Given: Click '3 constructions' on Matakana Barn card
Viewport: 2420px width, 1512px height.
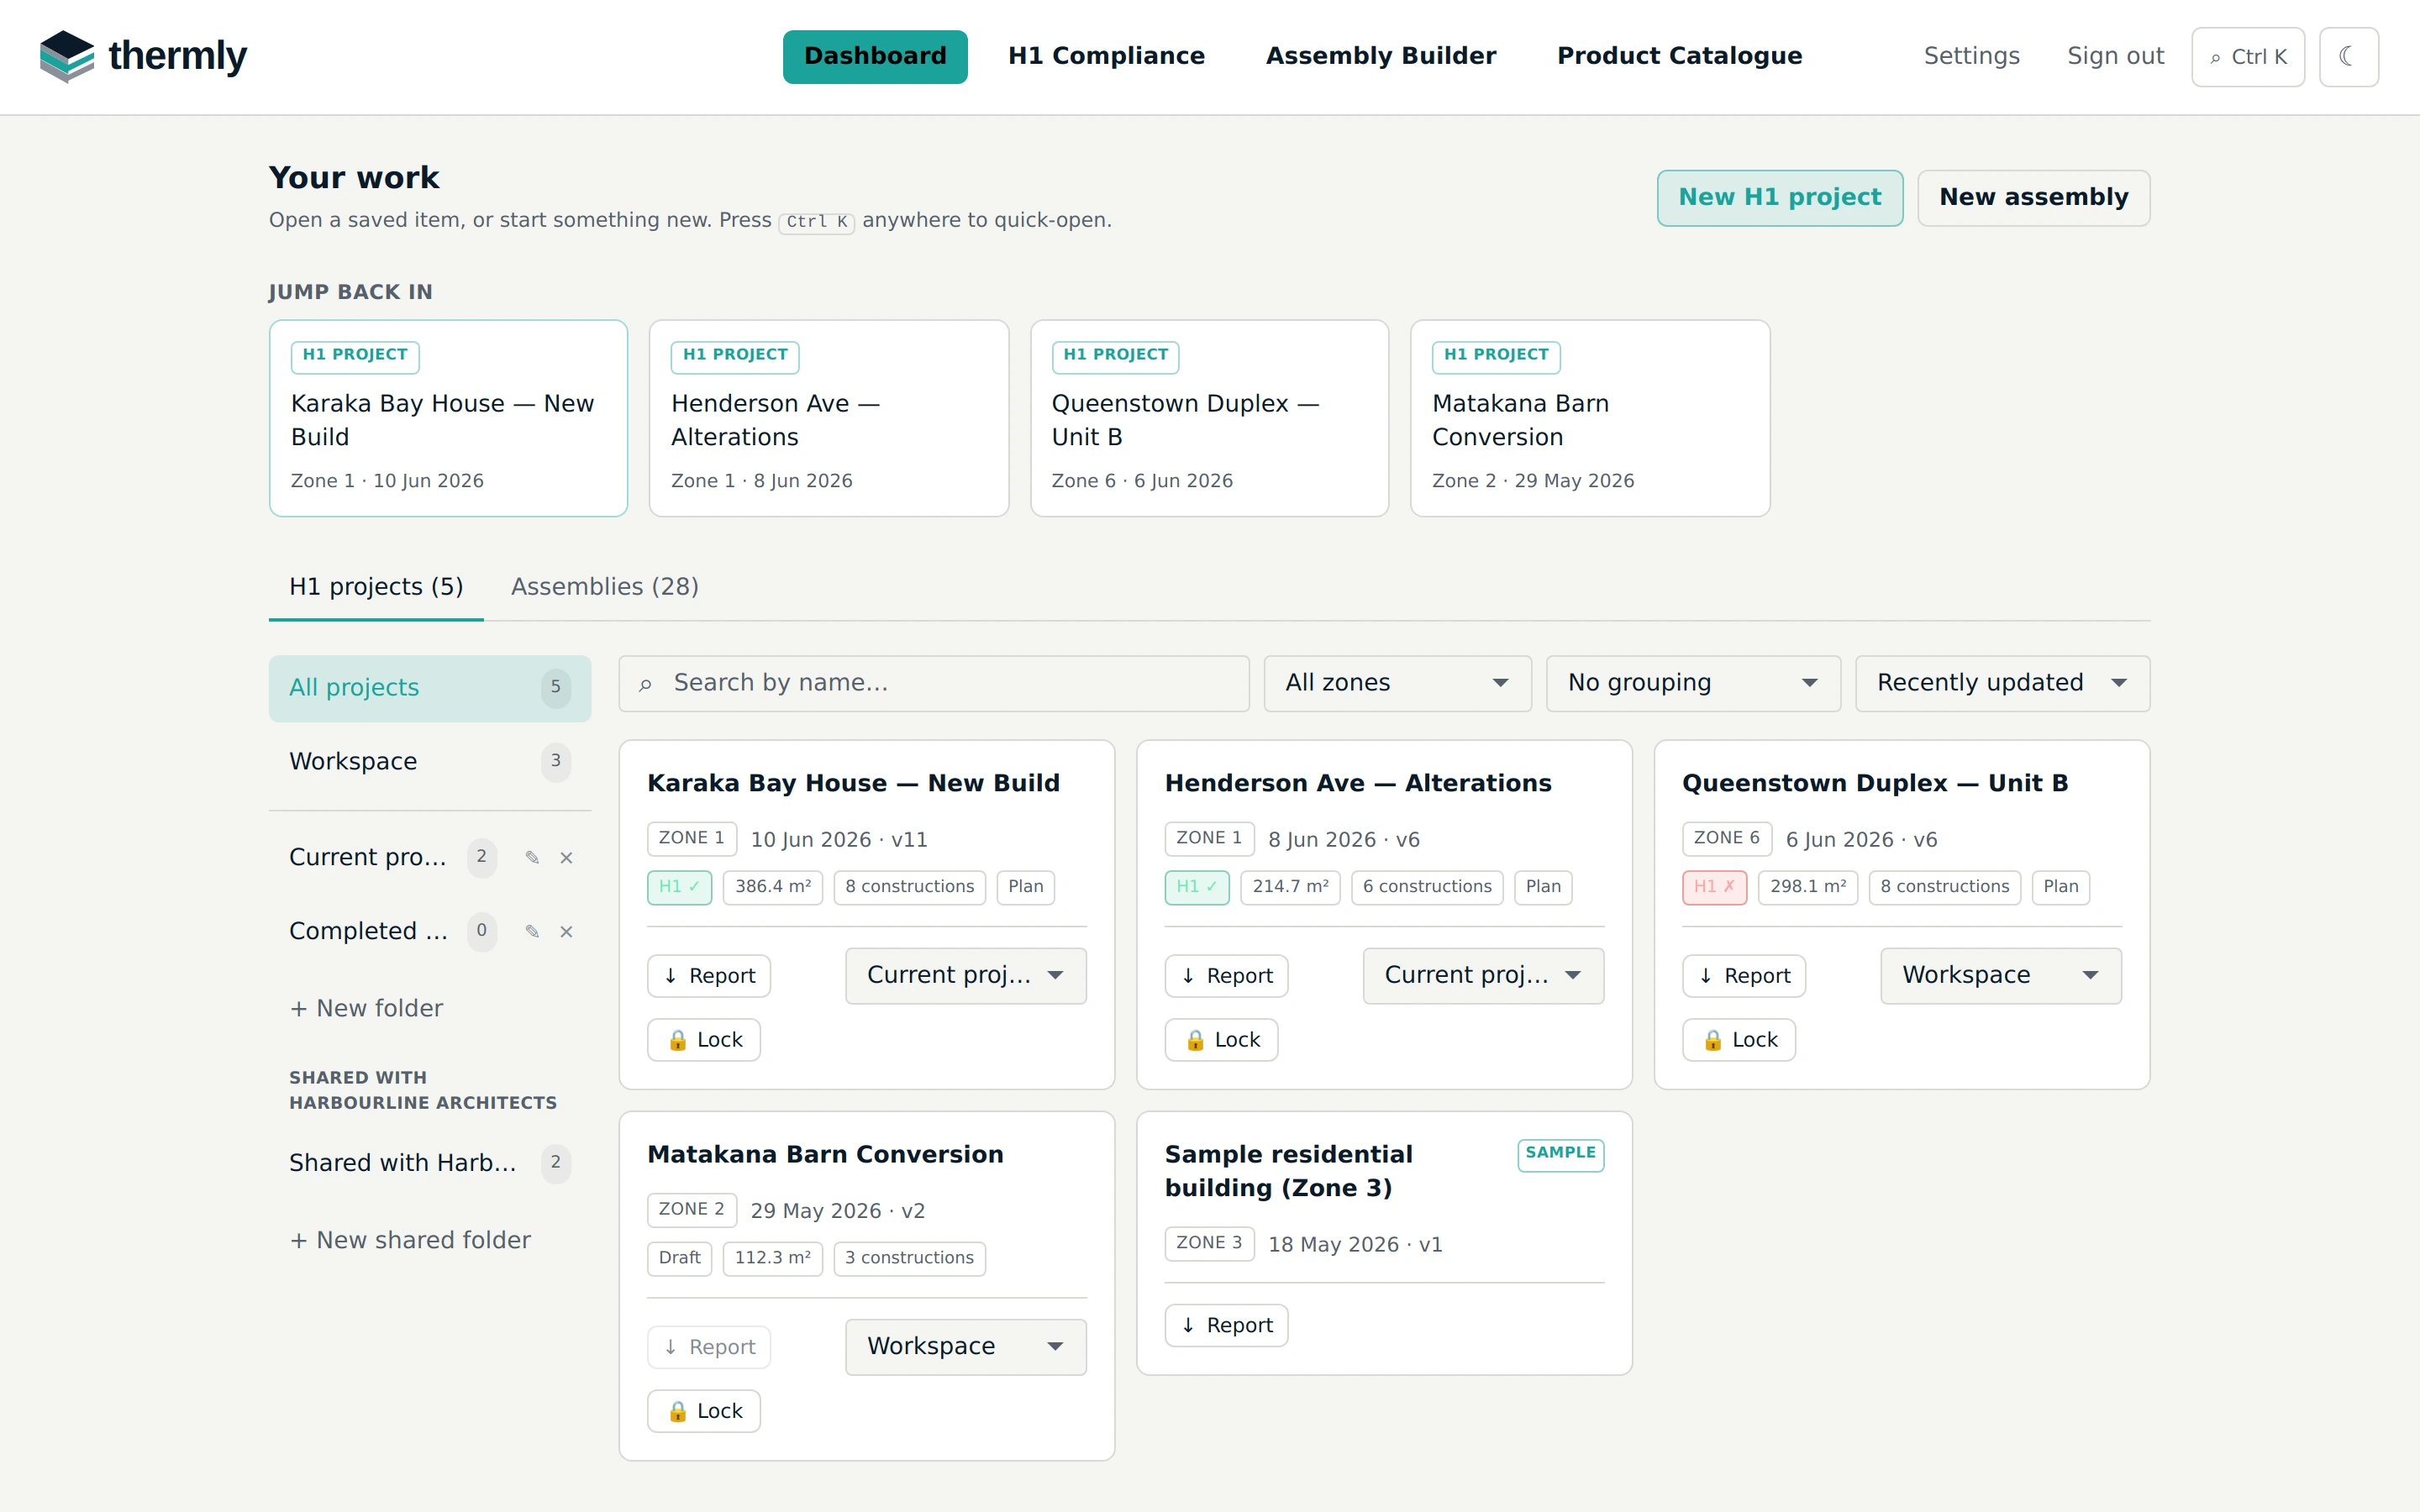Looking at the screenshot, I should click(909, 1258).
